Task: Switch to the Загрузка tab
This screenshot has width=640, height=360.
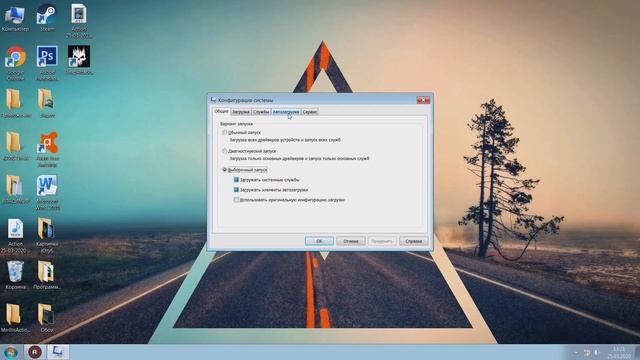Action: point(240,112)
